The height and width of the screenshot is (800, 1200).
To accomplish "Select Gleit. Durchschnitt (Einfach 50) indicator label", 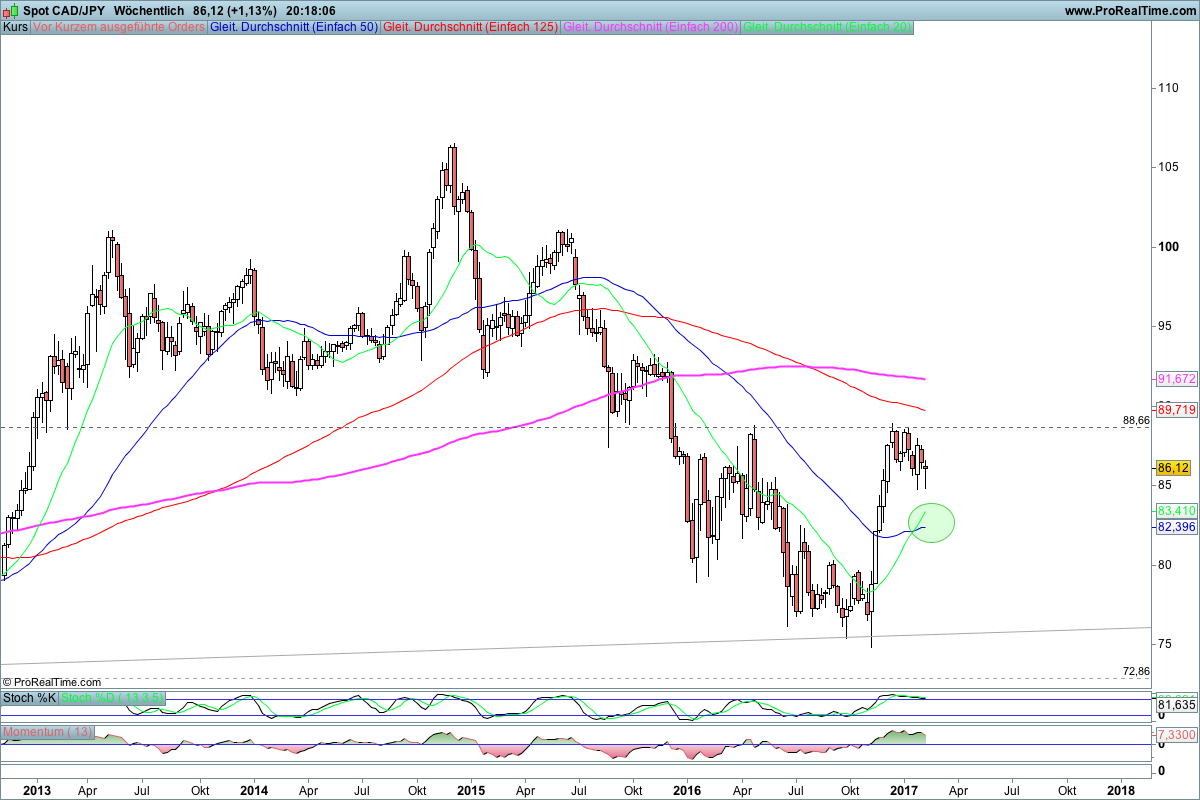I will tap(293, 27).
